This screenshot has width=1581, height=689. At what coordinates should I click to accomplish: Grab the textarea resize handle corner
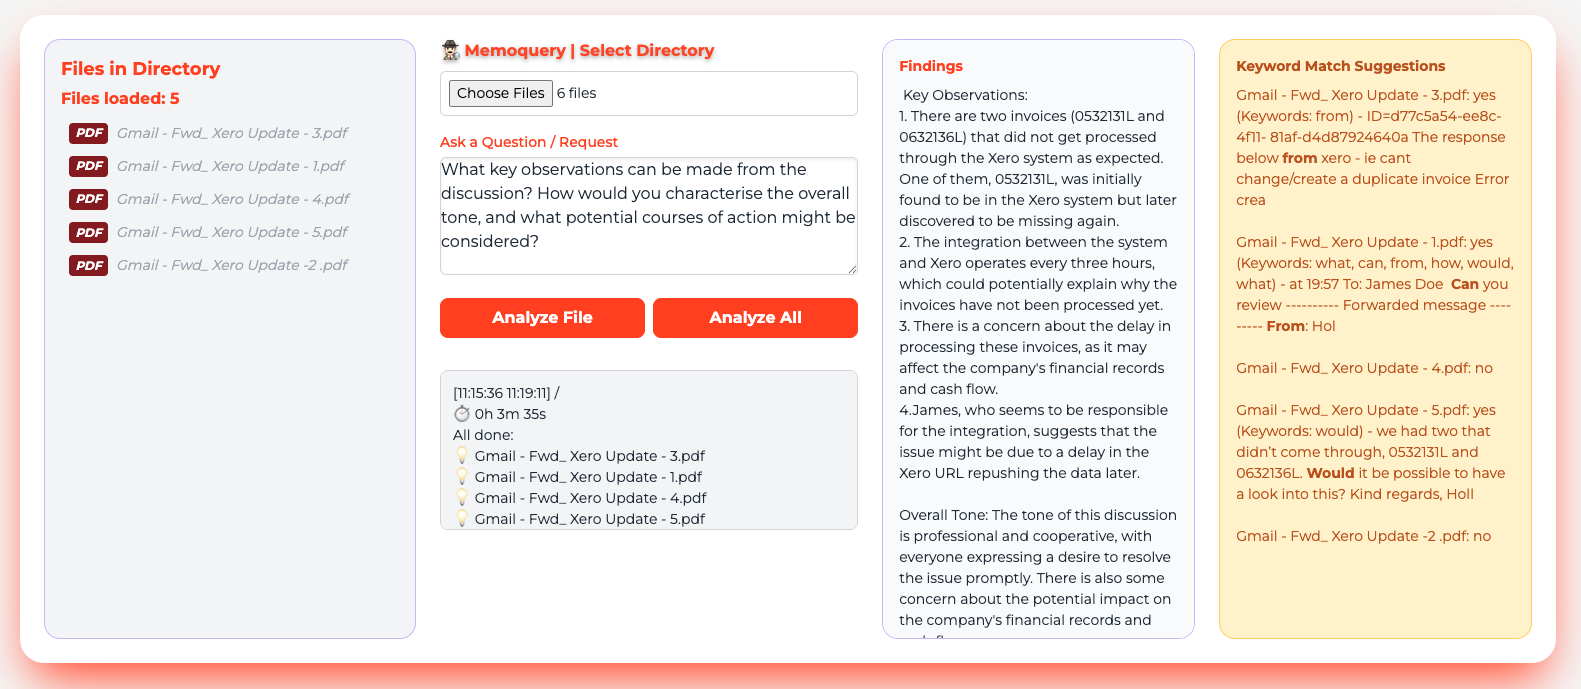(852, 269)
